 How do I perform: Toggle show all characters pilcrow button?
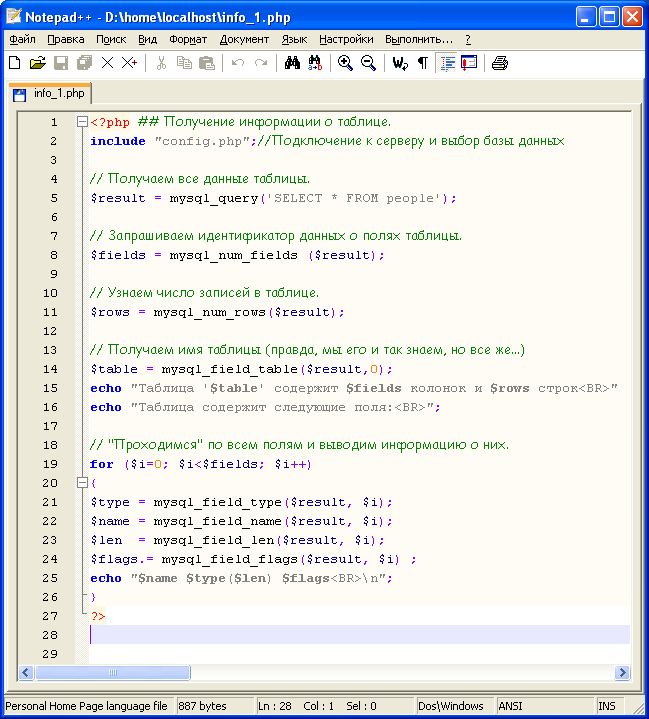(422, 63)
